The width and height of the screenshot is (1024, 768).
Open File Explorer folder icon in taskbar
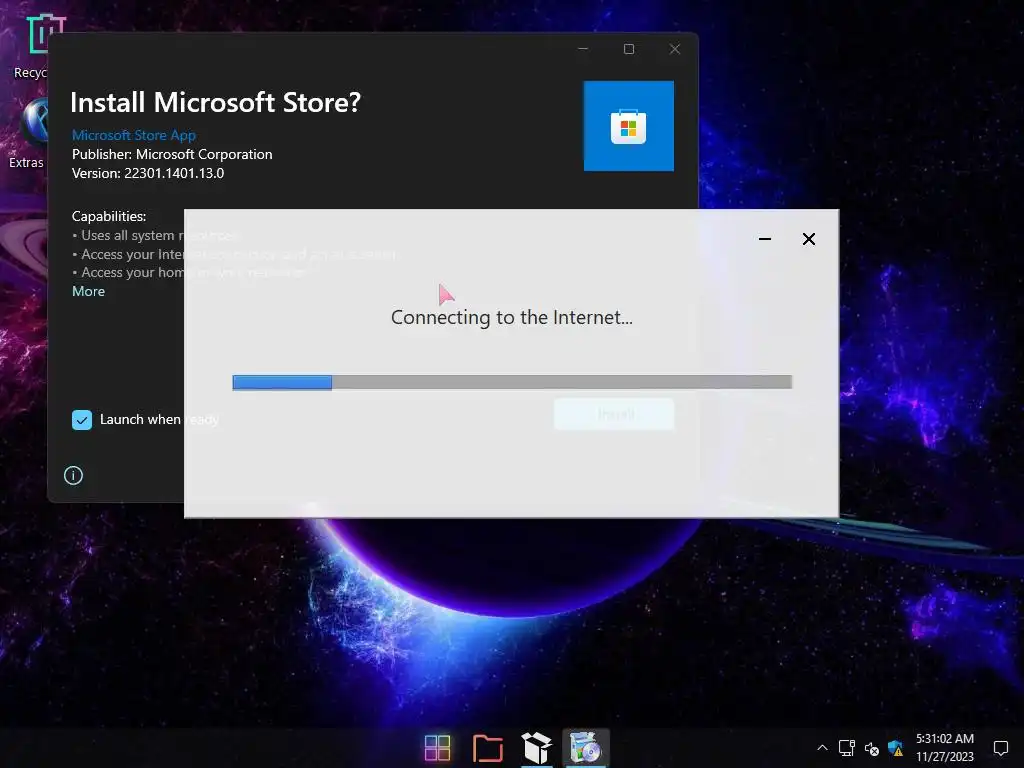click(487, 748)
